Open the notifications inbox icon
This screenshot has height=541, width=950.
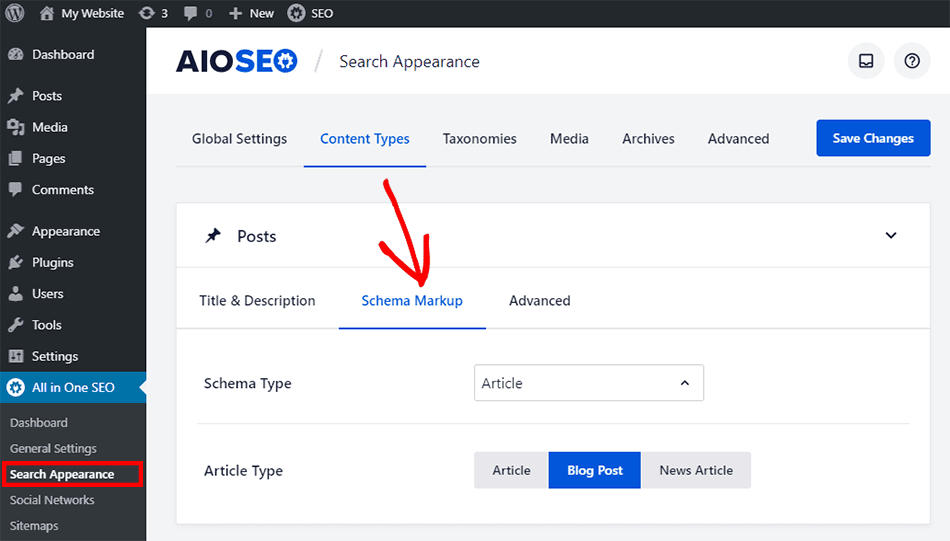pyautogui.click(x=866, y=61)
